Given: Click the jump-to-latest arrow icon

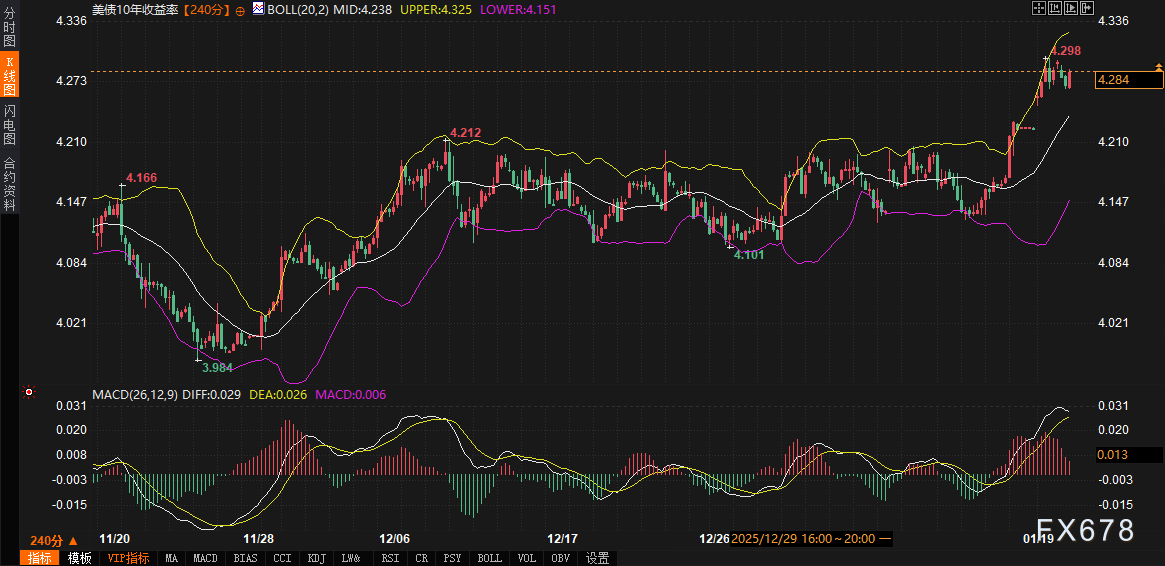Looking at the screenshot, I should (1087, 8).
